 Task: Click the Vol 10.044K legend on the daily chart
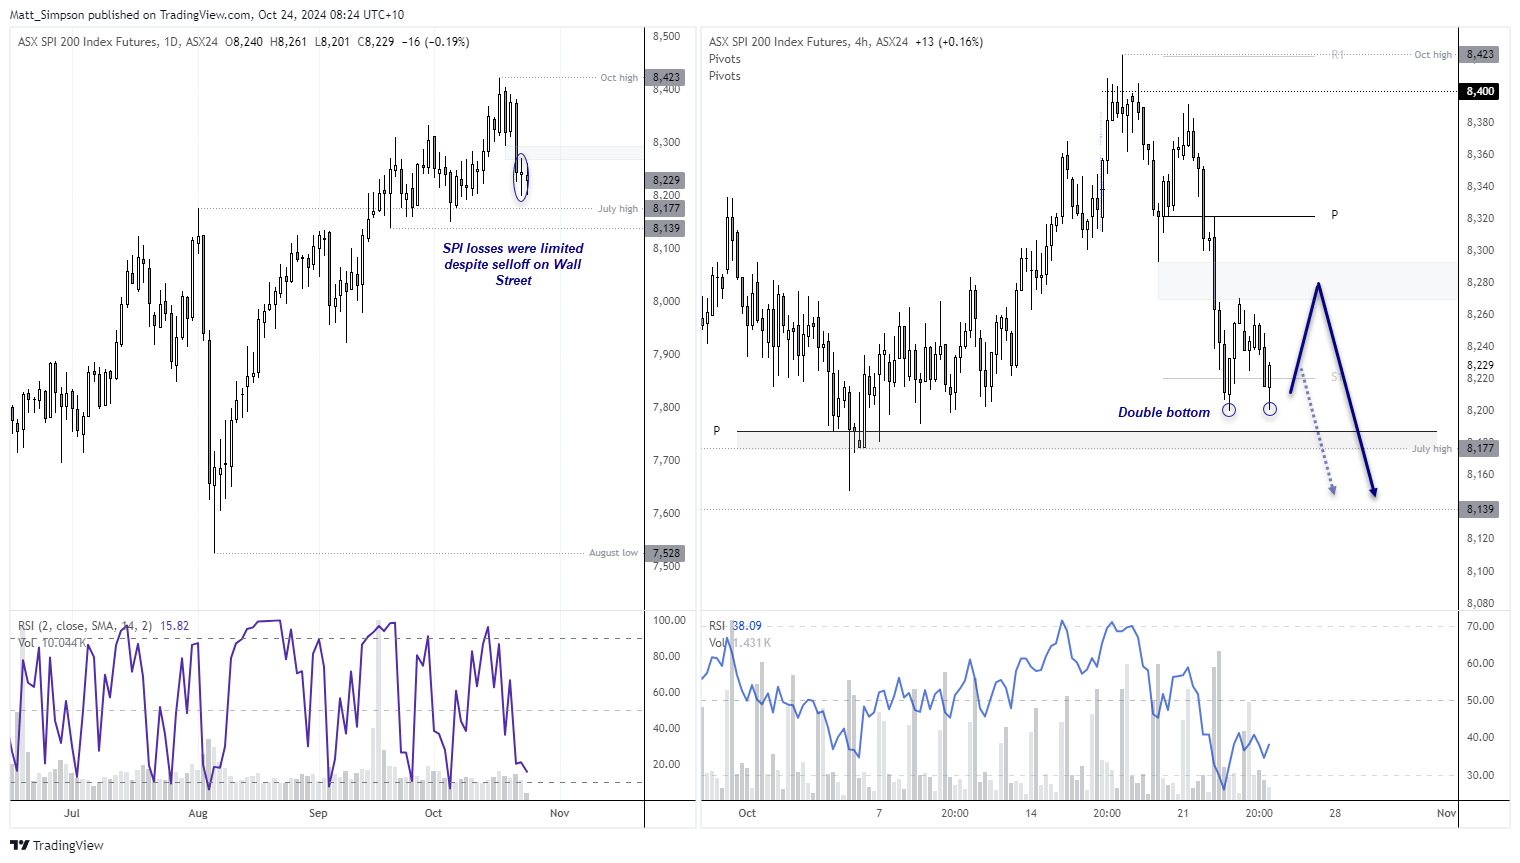tap(52, 643)
